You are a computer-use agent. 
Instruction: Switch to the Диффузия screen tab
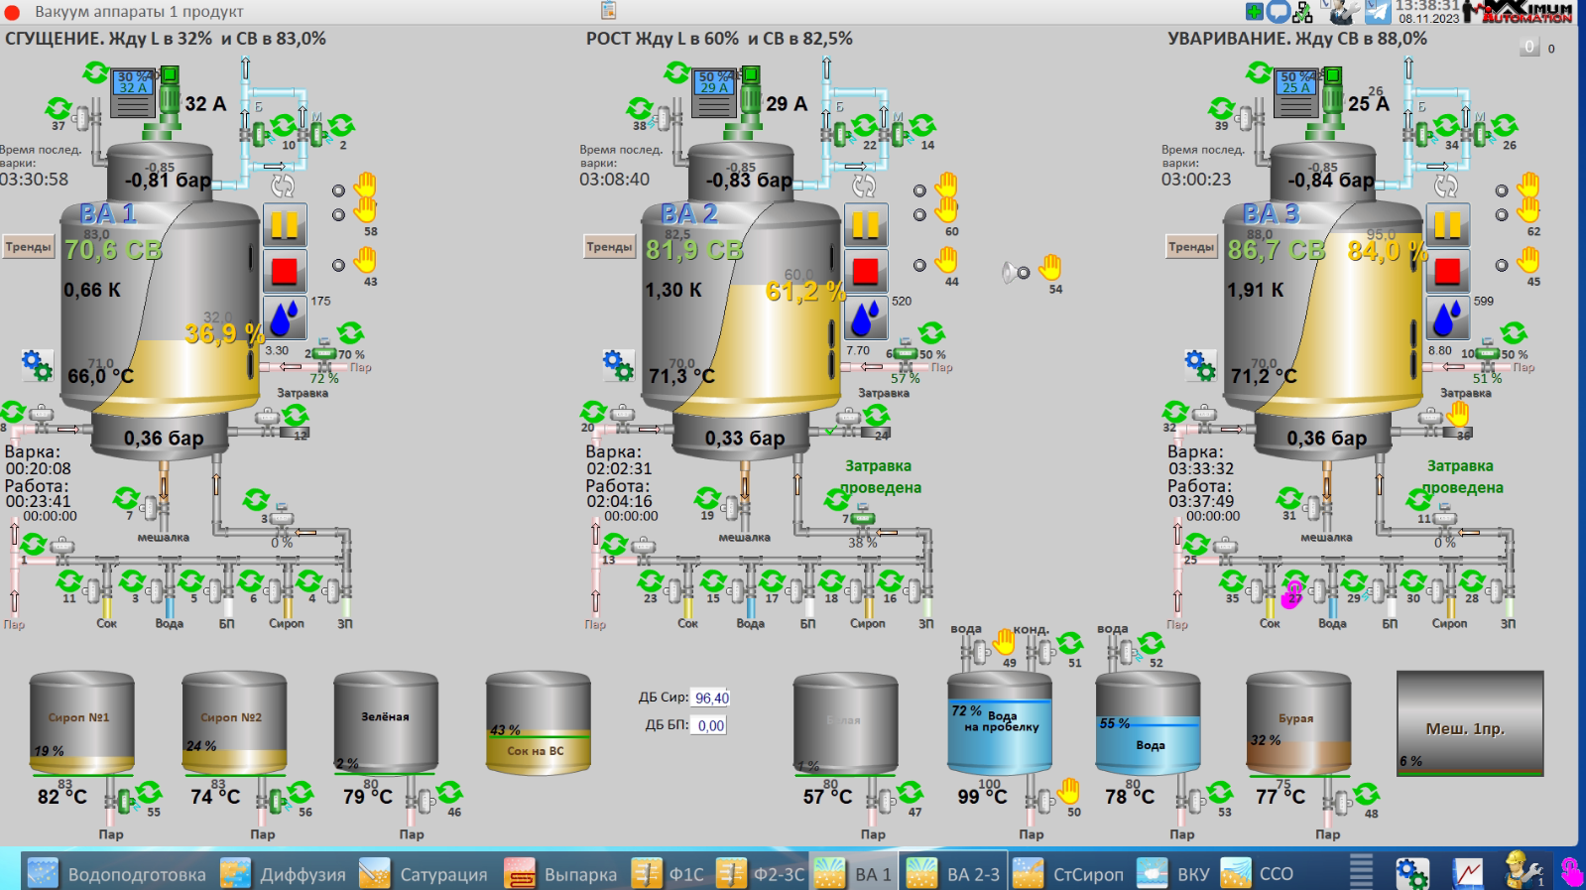(283, 873)
